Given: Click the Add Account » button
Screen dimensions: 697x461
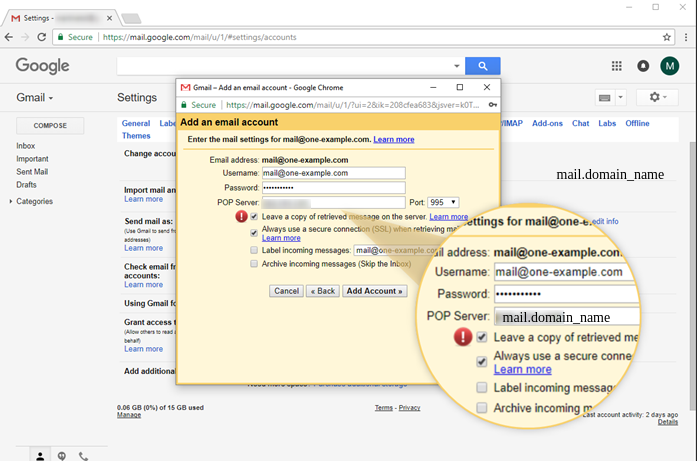Looking at the screenshot, I should 374,291.
